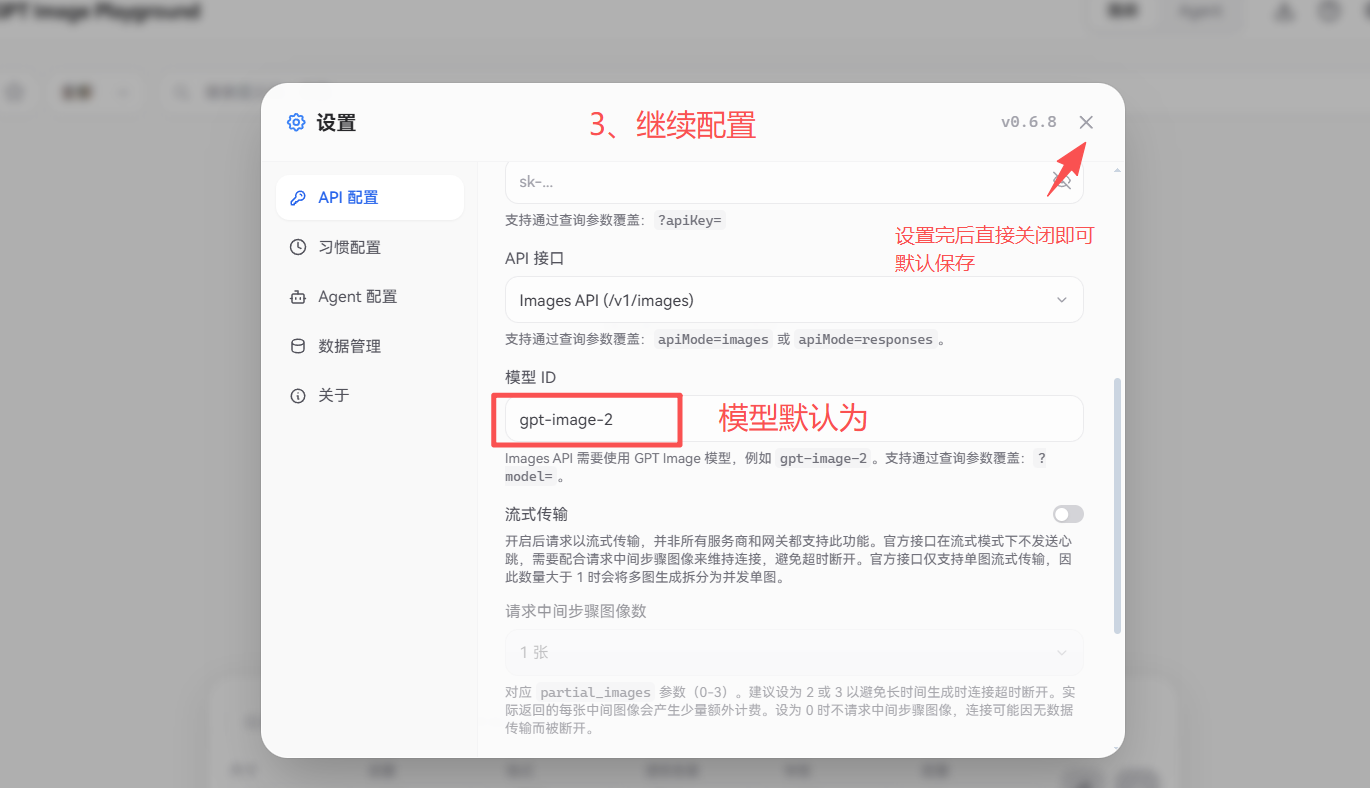This screenshot has height=788, width=1370.
Task: Click the 模型 ID gpt-image-2 field
Action: 794,419
